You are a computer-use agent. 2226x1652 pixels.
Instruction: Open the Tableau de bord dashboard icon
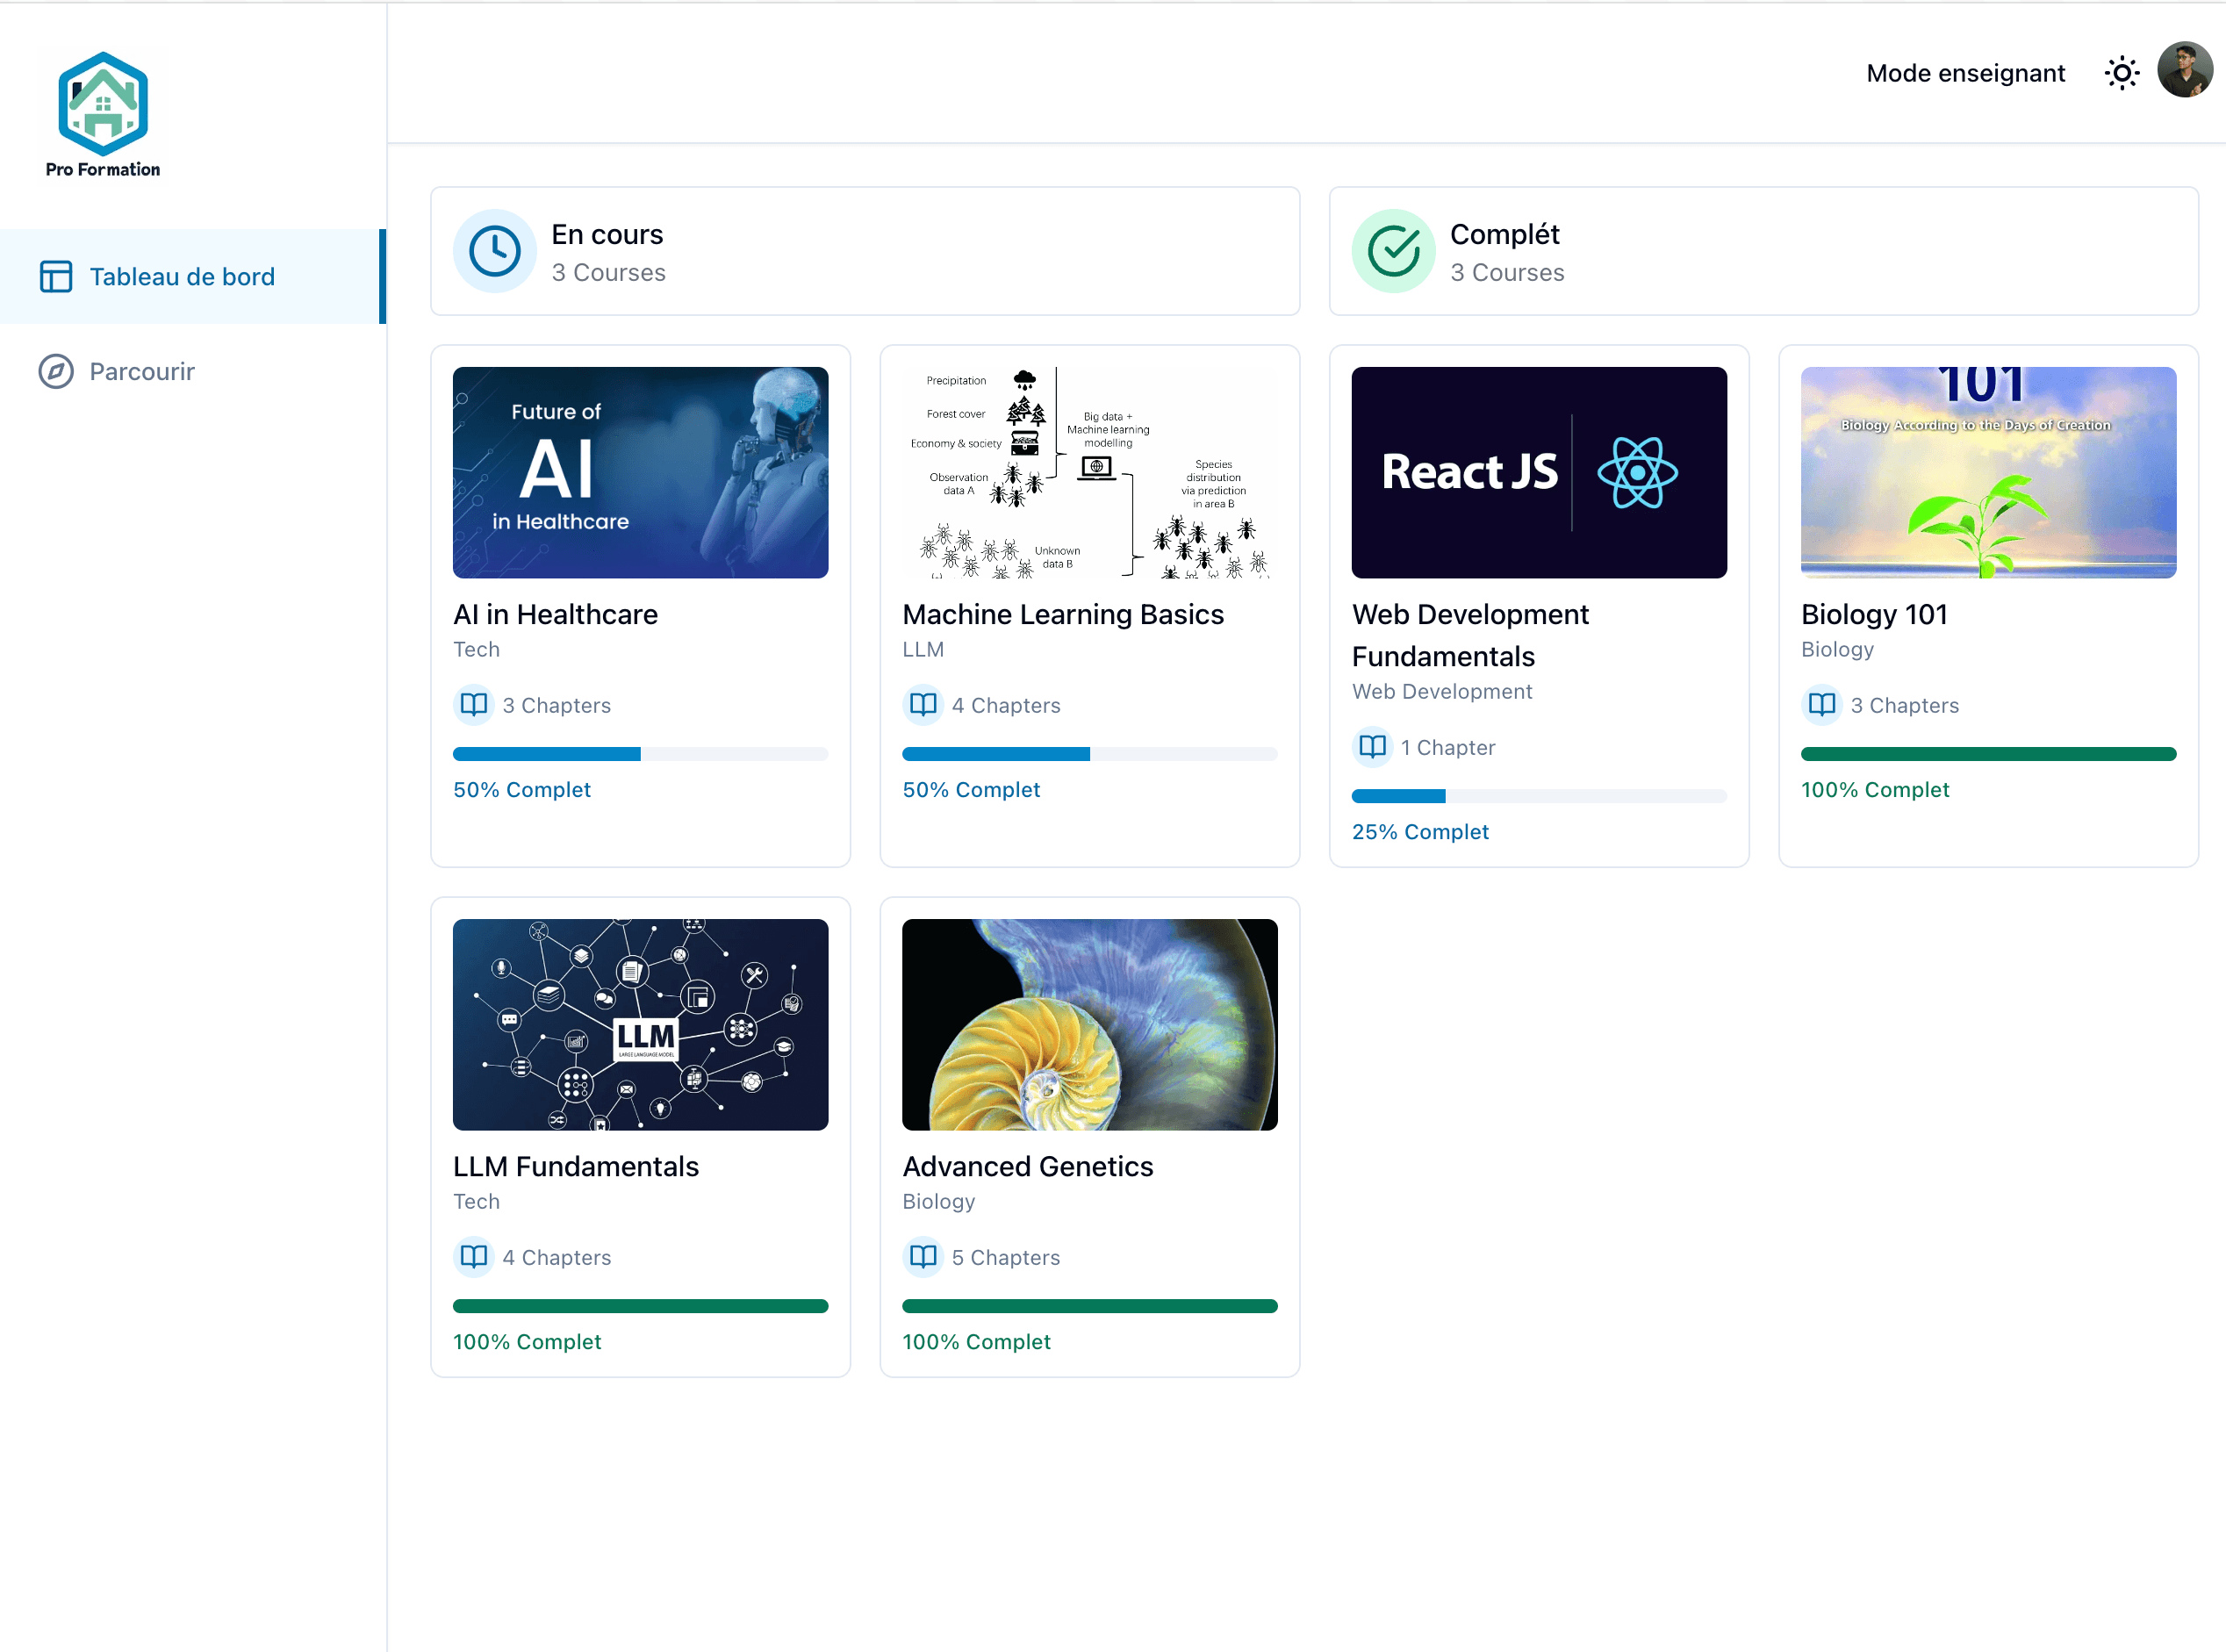tap(57, 276)
